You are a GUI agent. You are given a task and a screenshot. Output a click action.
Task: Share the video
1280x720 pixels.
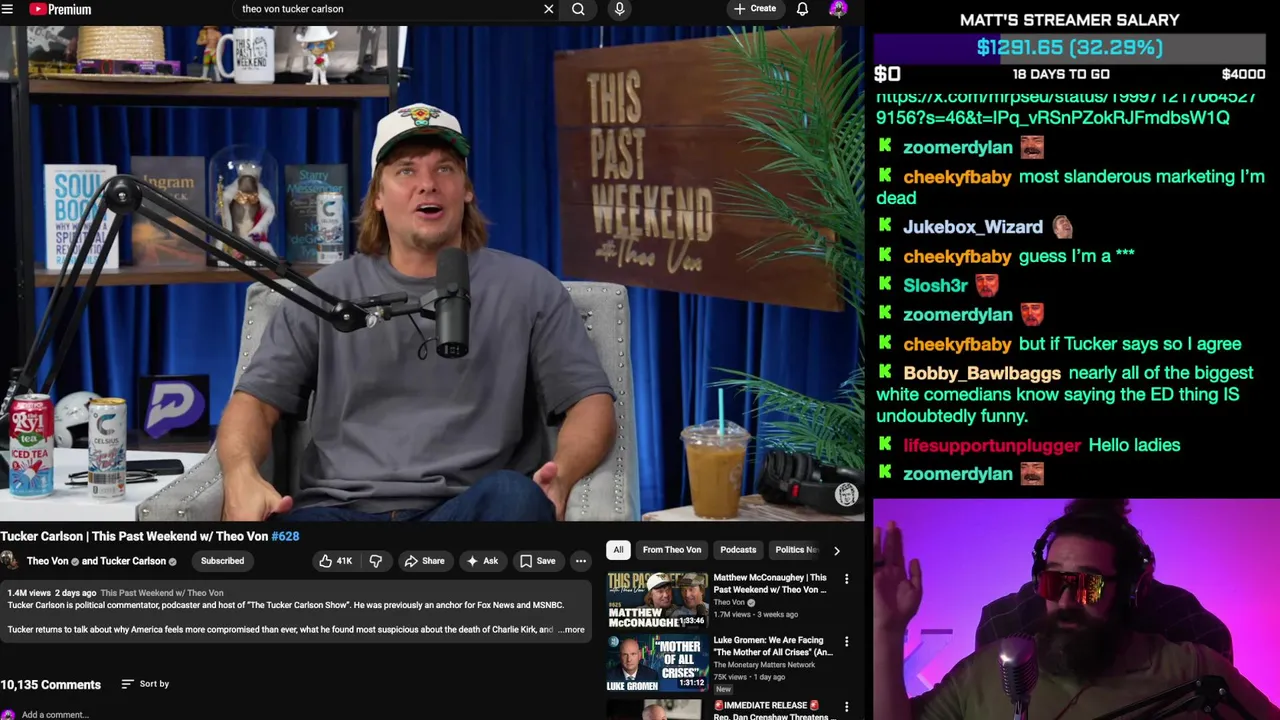pyautogui.click(x=424, y=561)
